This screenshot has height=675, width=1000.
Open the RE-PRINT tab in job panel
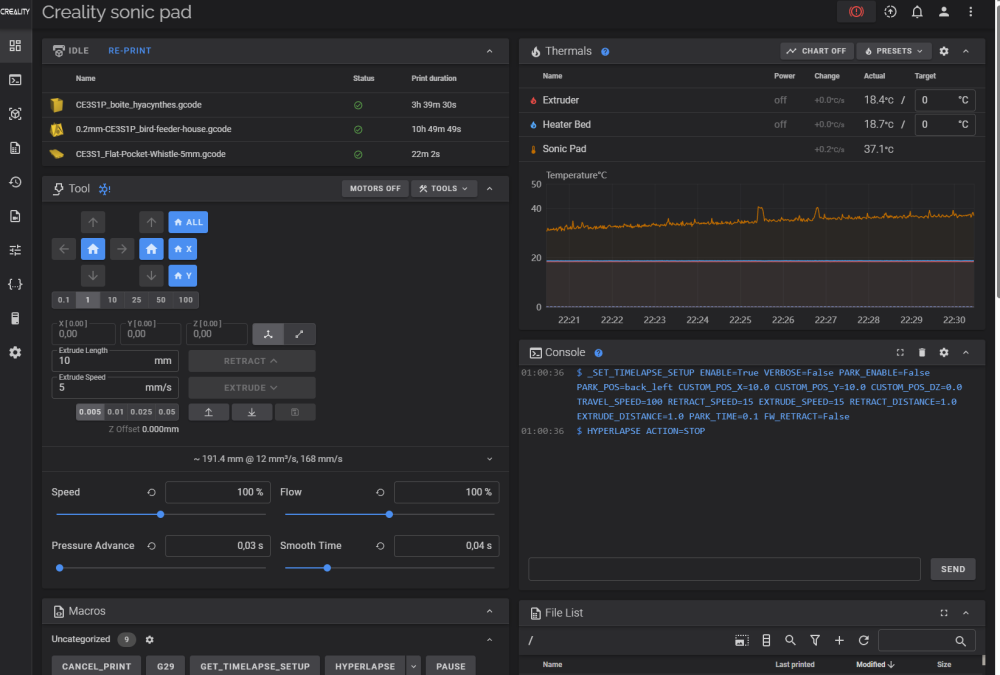coord(130,51)
